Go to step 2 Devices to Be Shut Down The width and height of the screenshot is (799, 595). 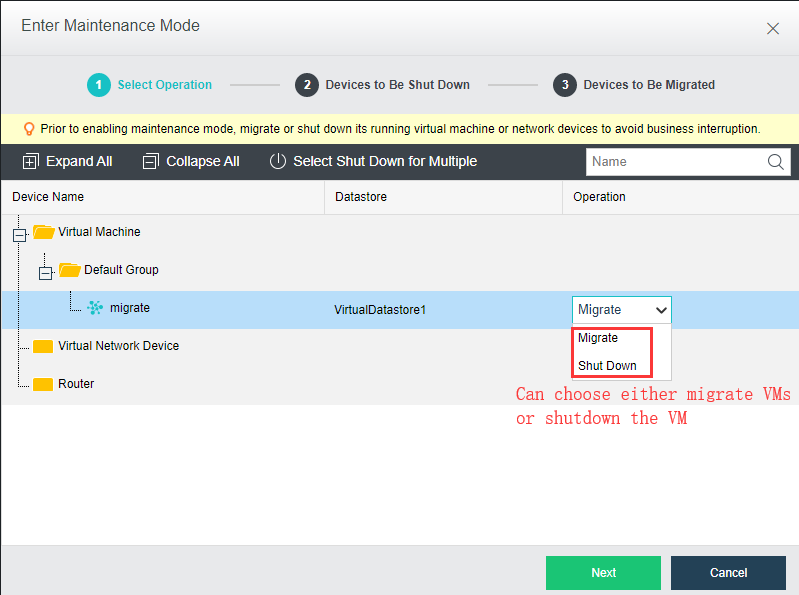pyautogui.click(x=382, y=85)
